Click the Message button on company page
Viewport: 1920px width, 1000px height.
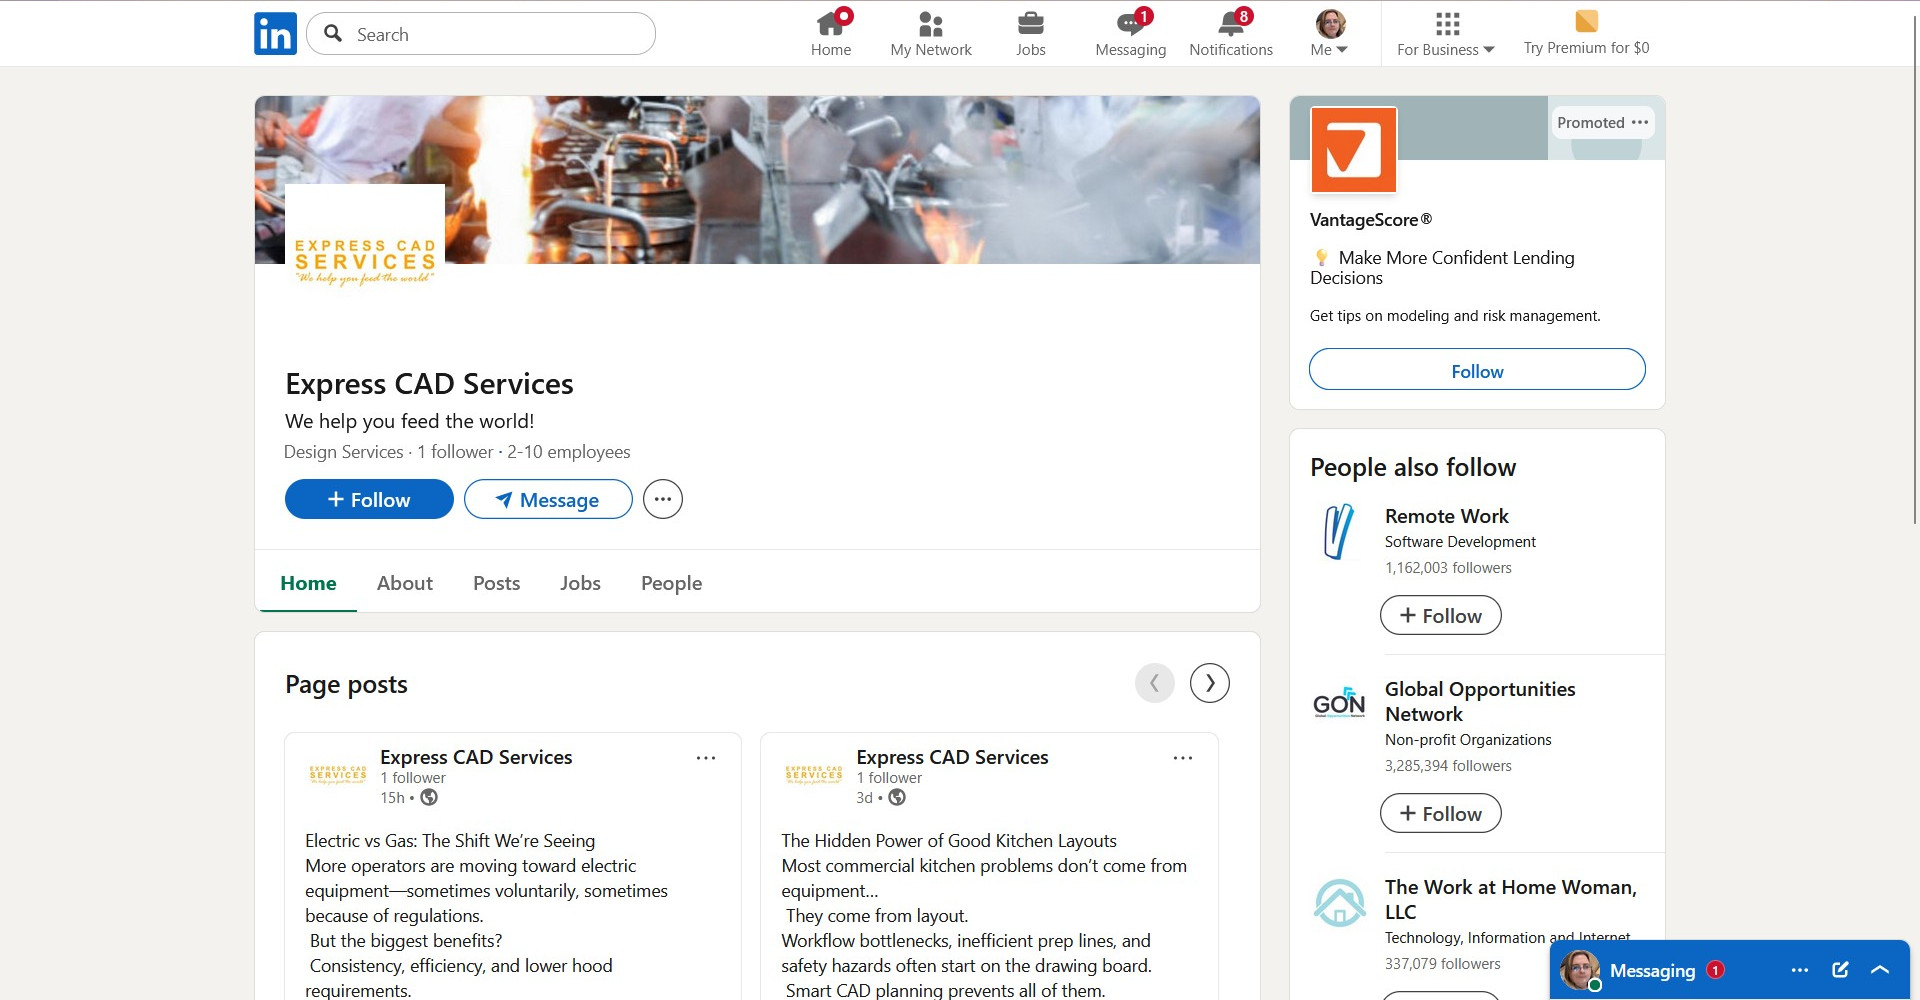coord(548,499)
